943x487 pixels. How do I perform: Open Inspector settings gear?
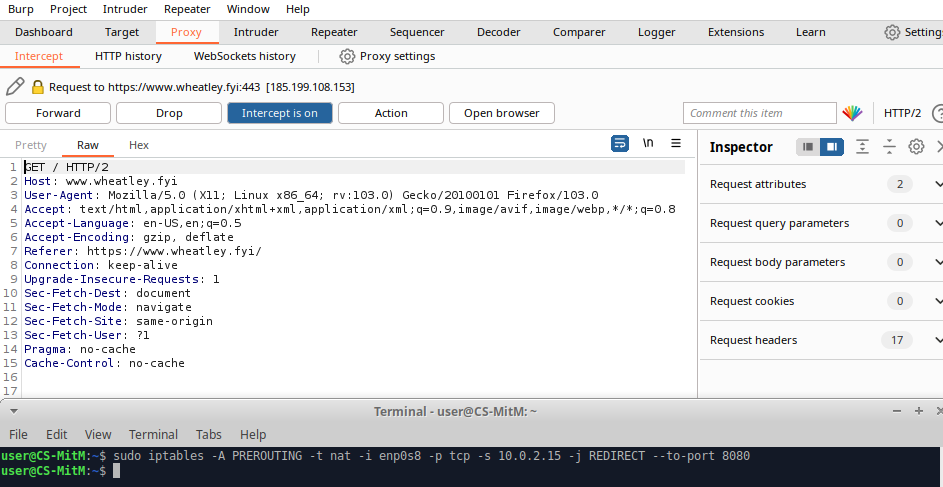(x=916, y=147)
